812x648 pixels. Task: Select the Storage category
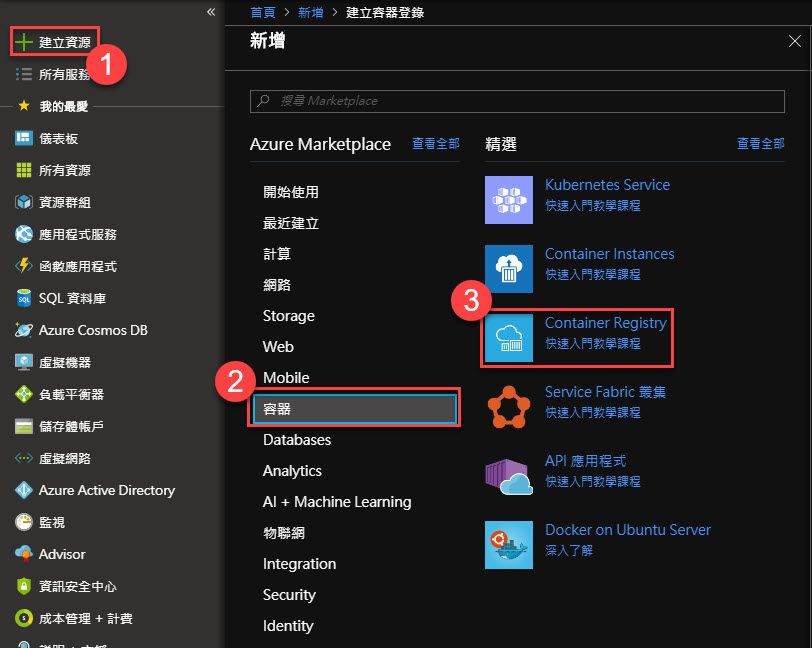click(x=288, y=316)
